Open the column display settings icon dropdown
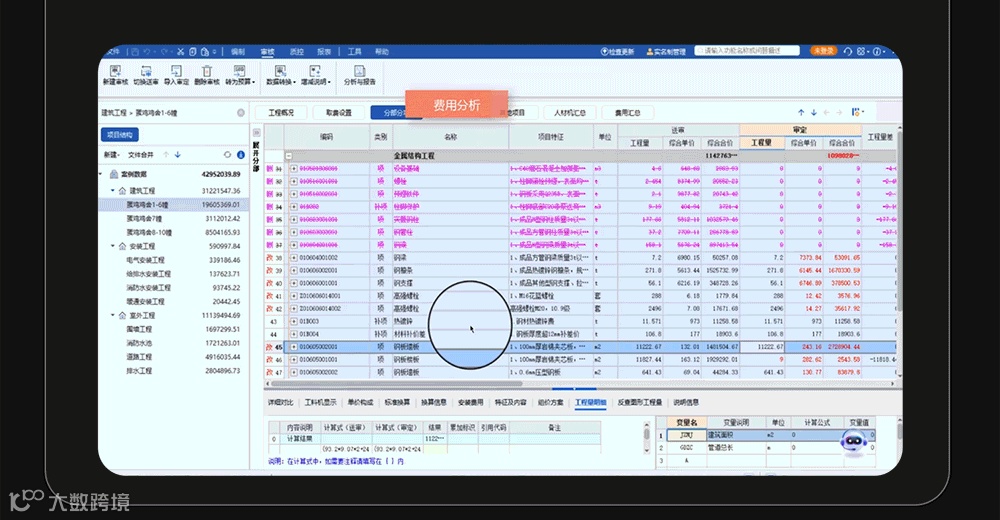The image size is (1000, 520). [857, 112]
